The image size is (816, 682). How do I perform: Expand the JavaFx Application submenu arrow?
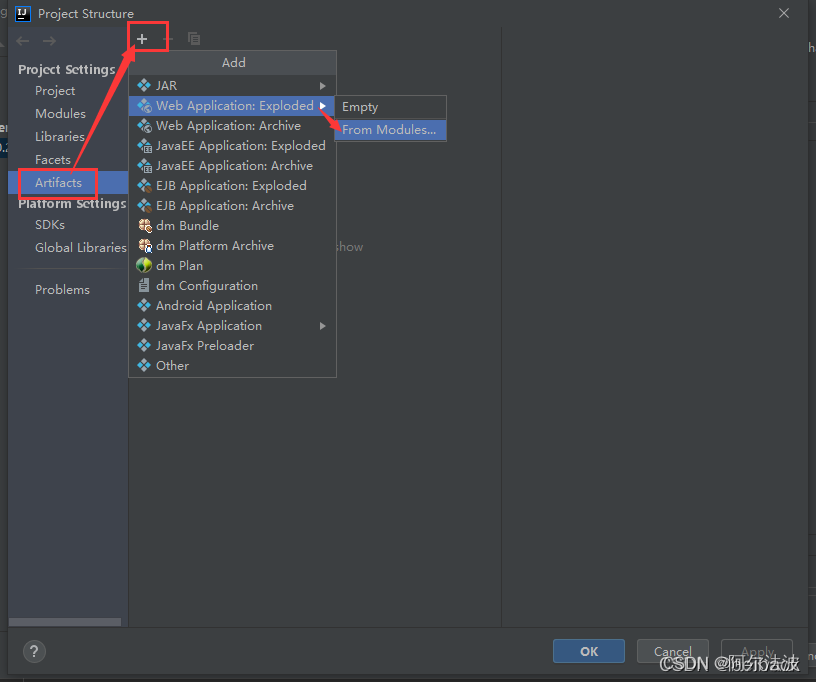pyautogui.click(x=323, y=326)
